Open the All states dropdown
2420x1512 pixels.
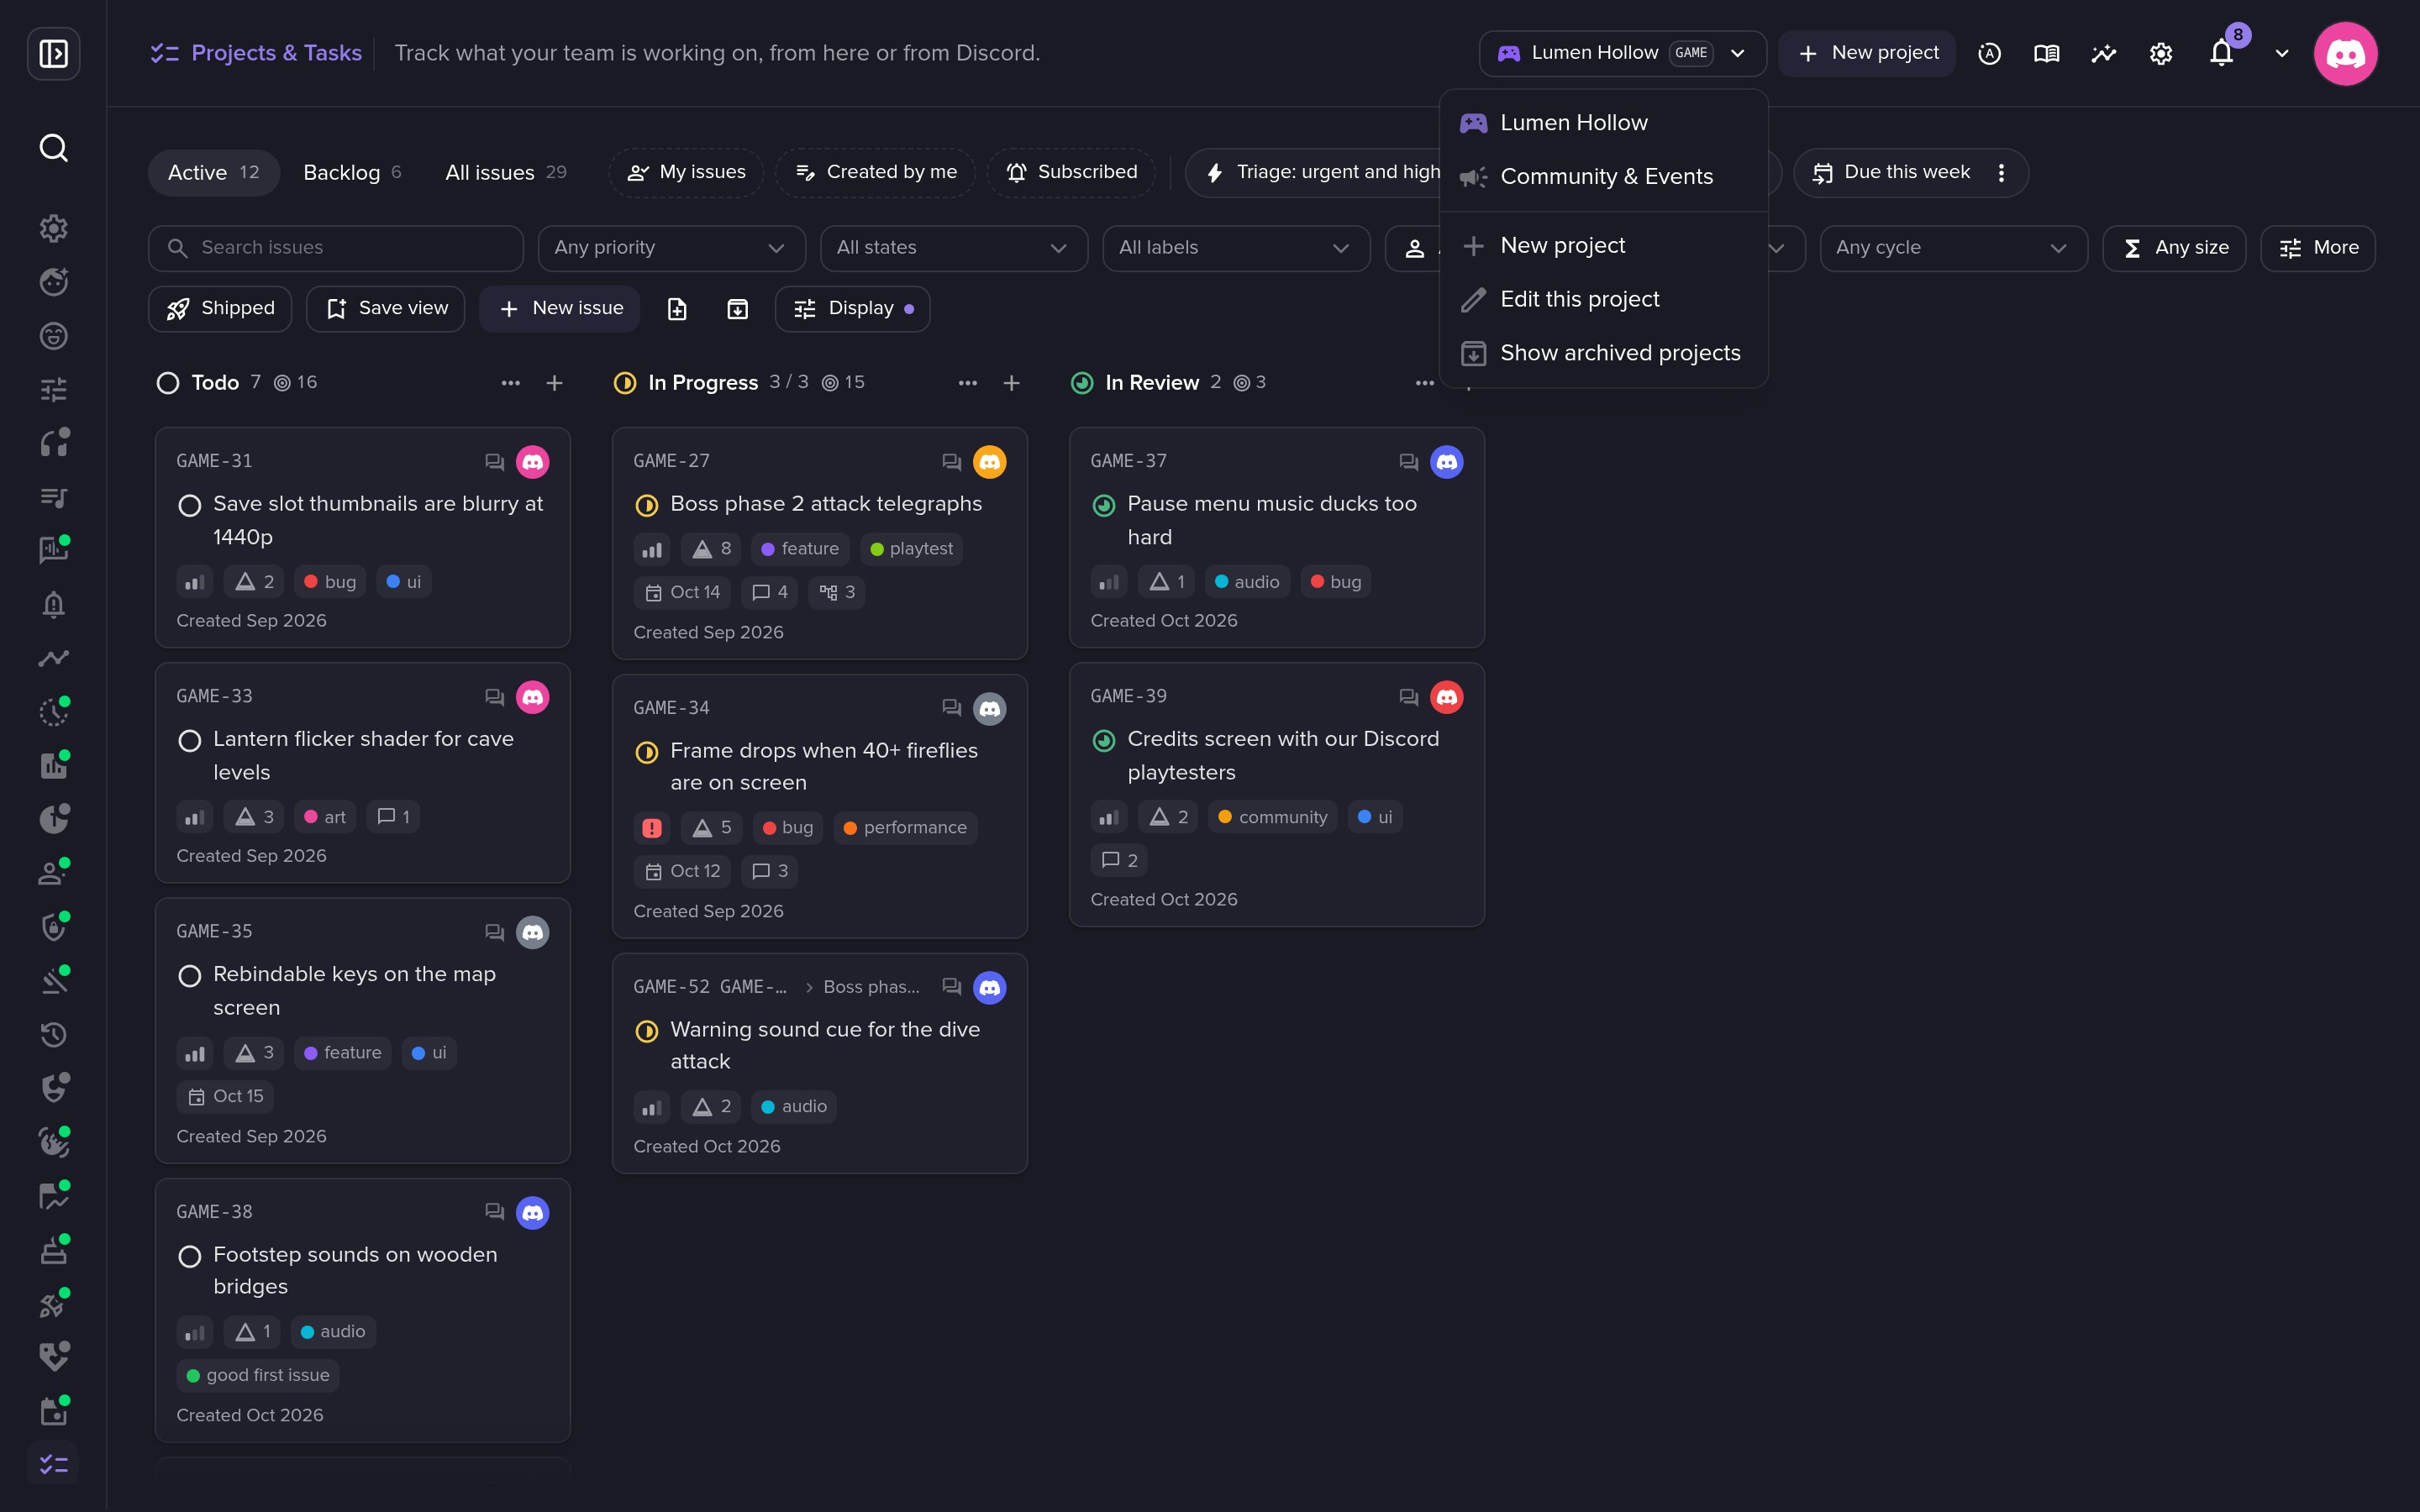pyautogui.click(x=953, y=248)
